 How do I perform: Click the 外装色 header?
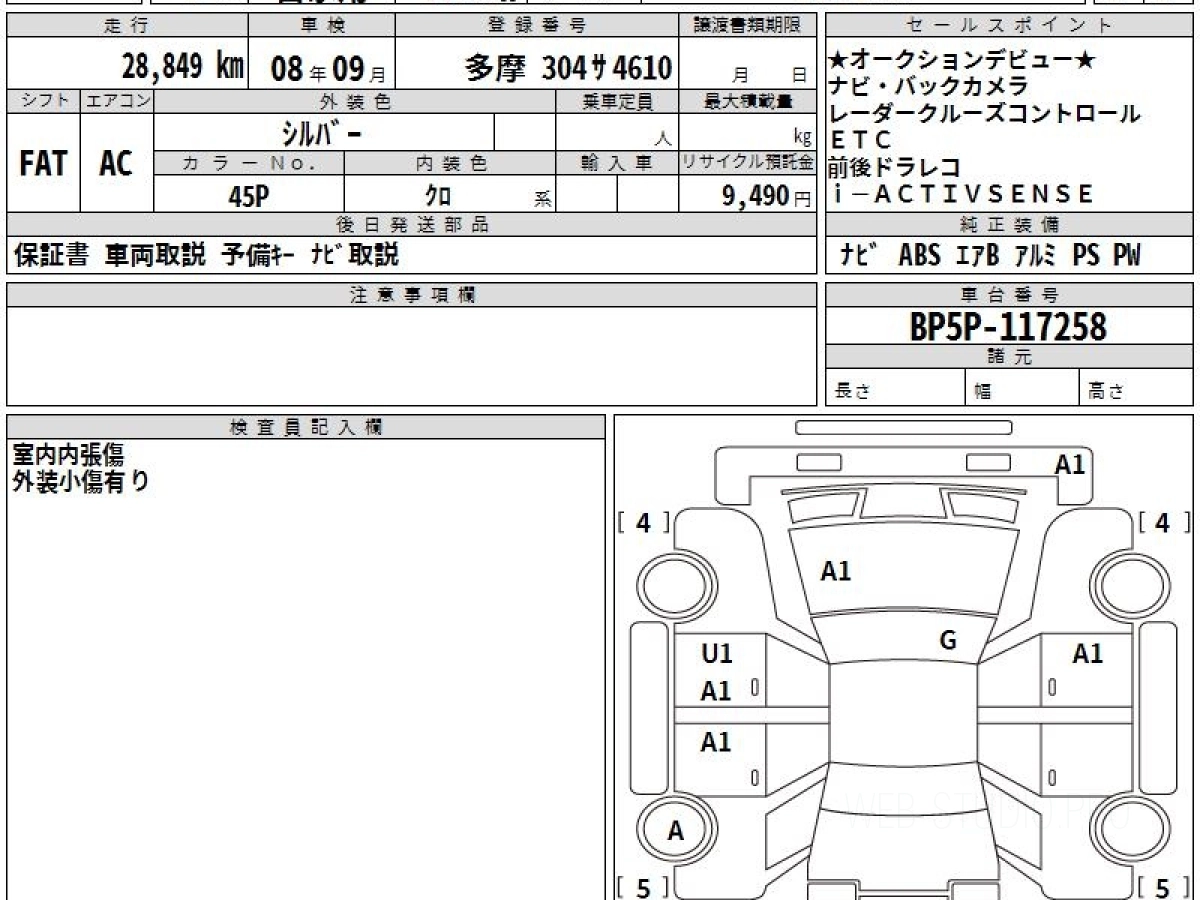click(355, 101)
